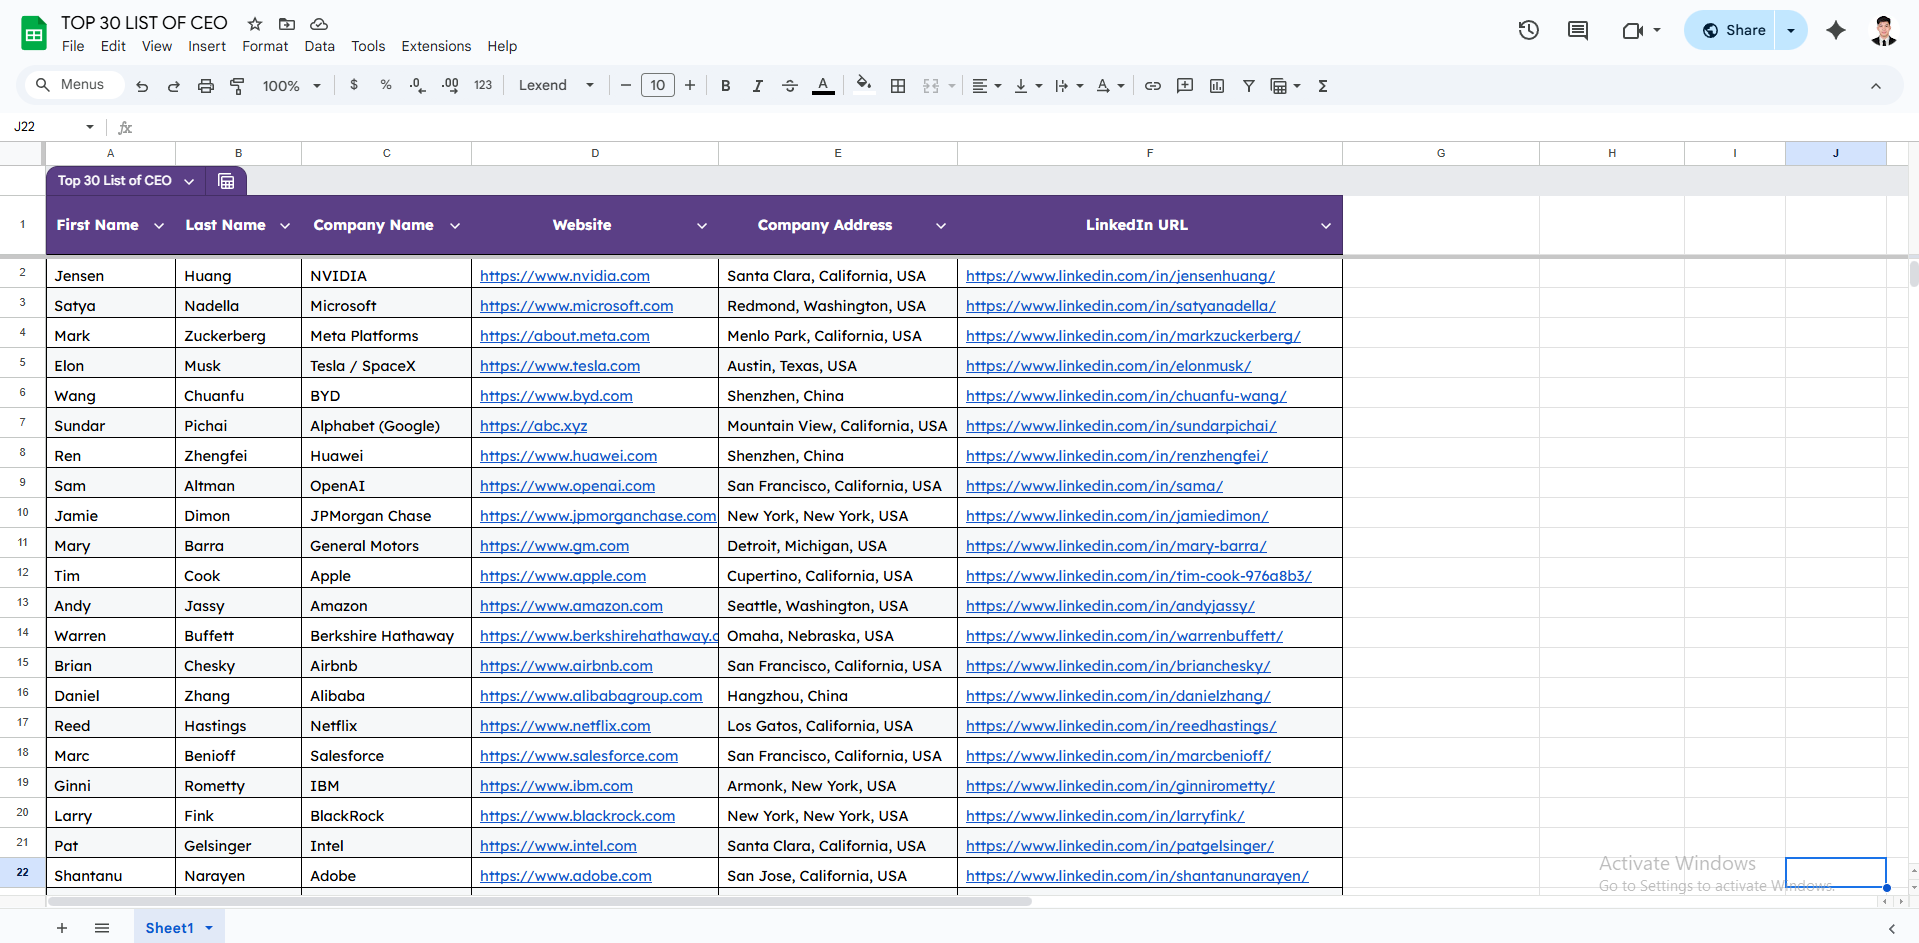1919x943 pixels.
Task: Open all comments icon
Action: coord(1578,30)
